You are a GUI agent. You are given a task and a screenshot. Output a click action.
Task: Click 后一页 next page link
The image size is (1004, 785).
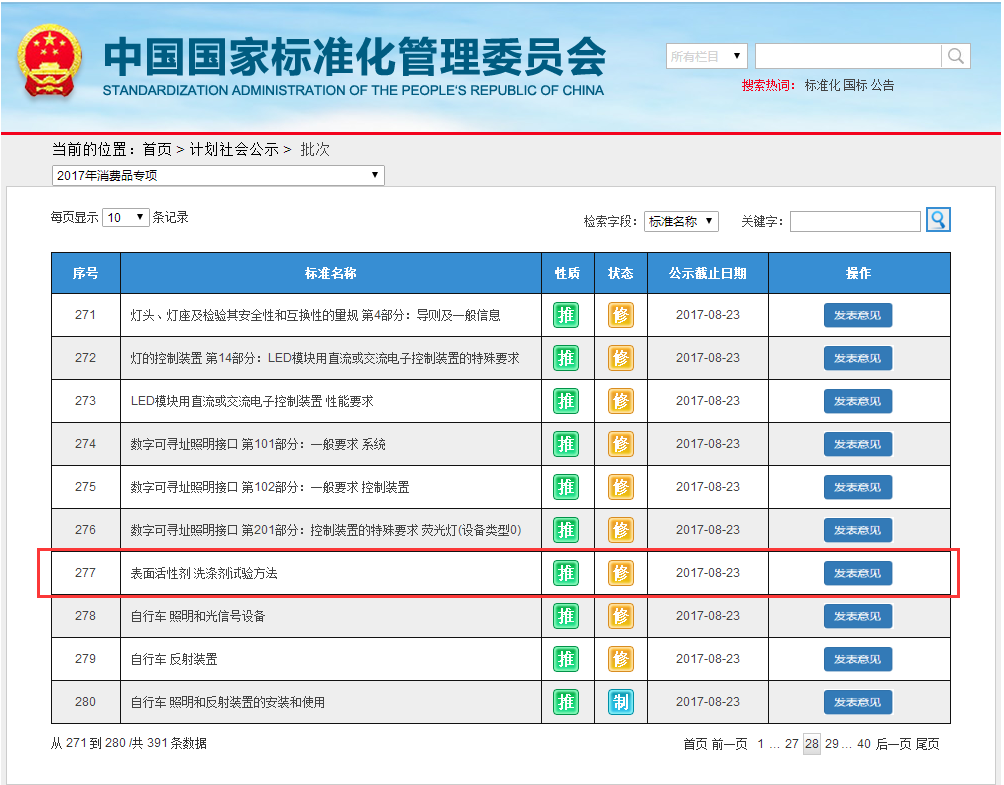click(x=893, y=744)
